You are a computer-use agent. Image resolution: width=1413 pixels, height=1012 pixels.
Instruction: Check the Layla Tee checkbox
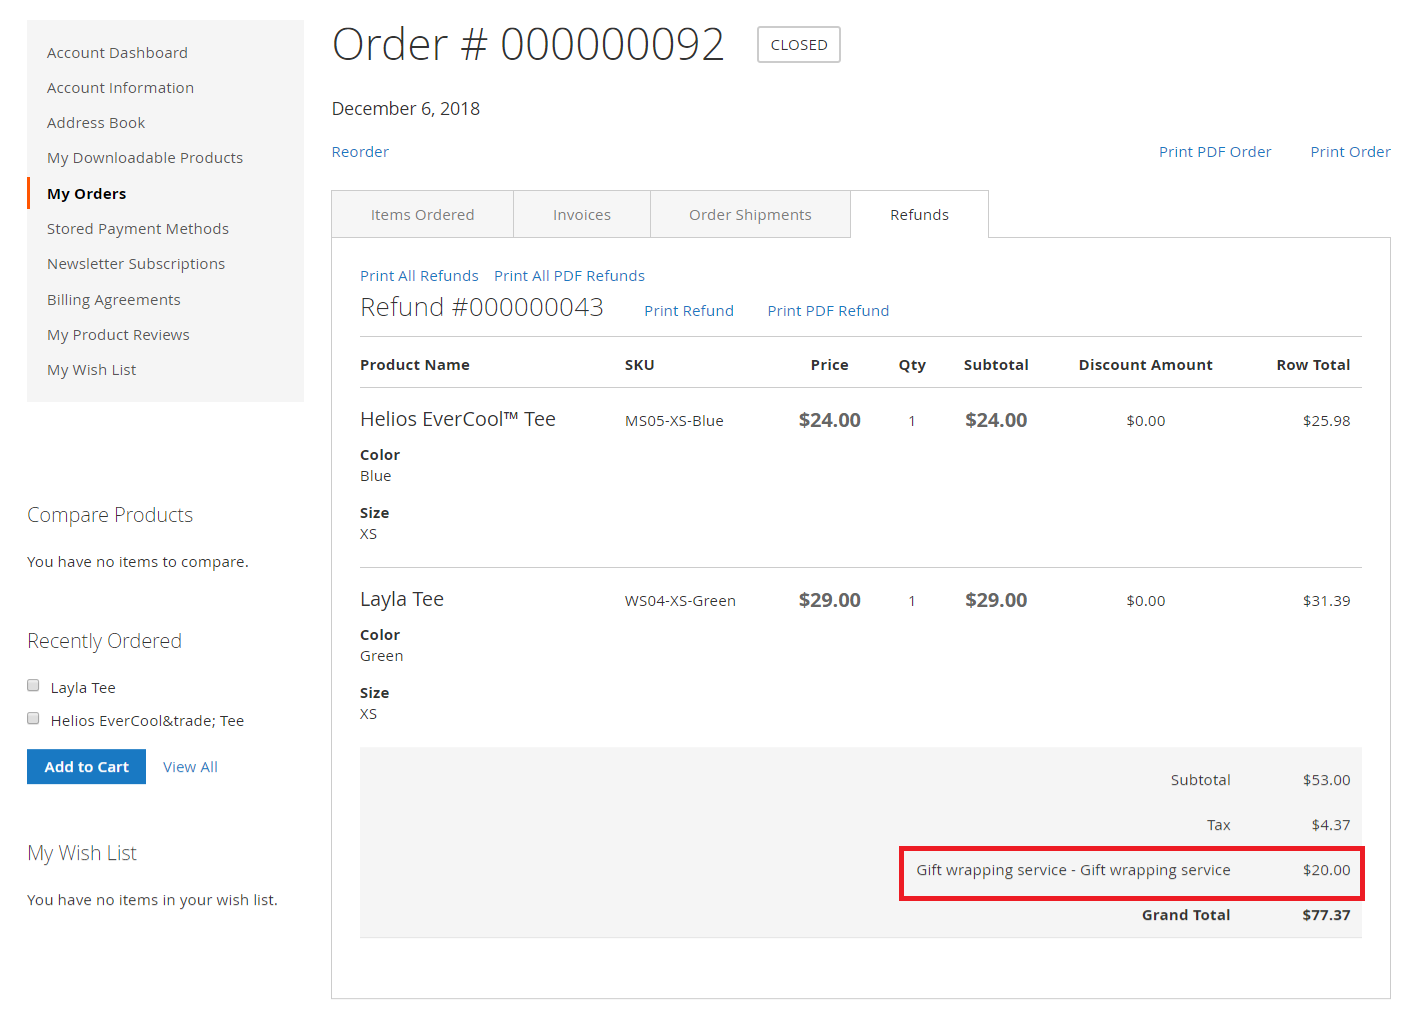(33, 686)
